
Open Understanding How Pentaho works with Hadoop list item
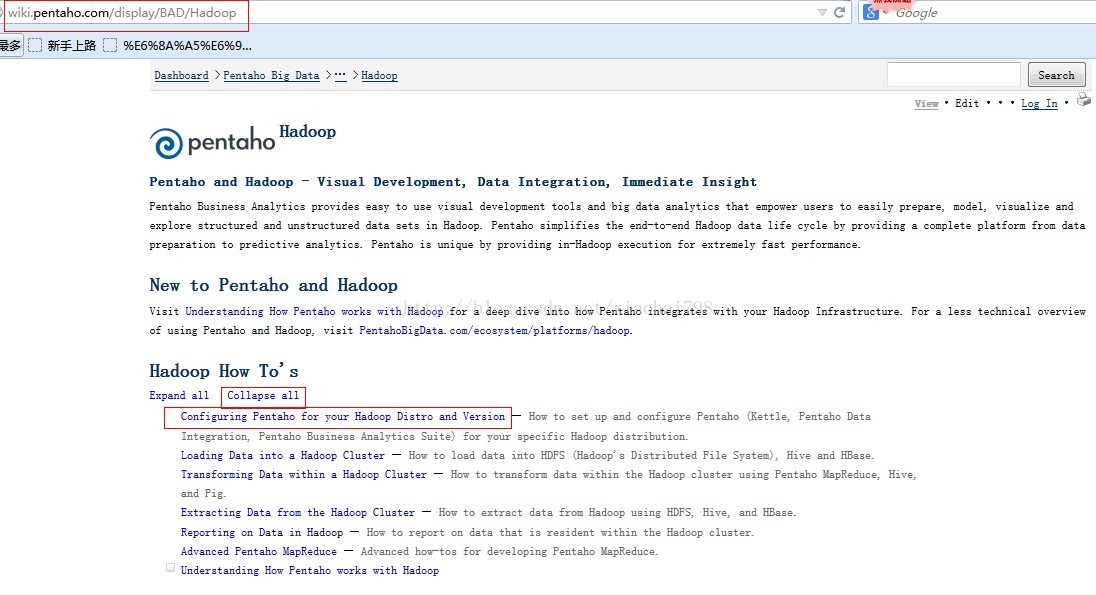pyautogui.click(x=310, y=570)
